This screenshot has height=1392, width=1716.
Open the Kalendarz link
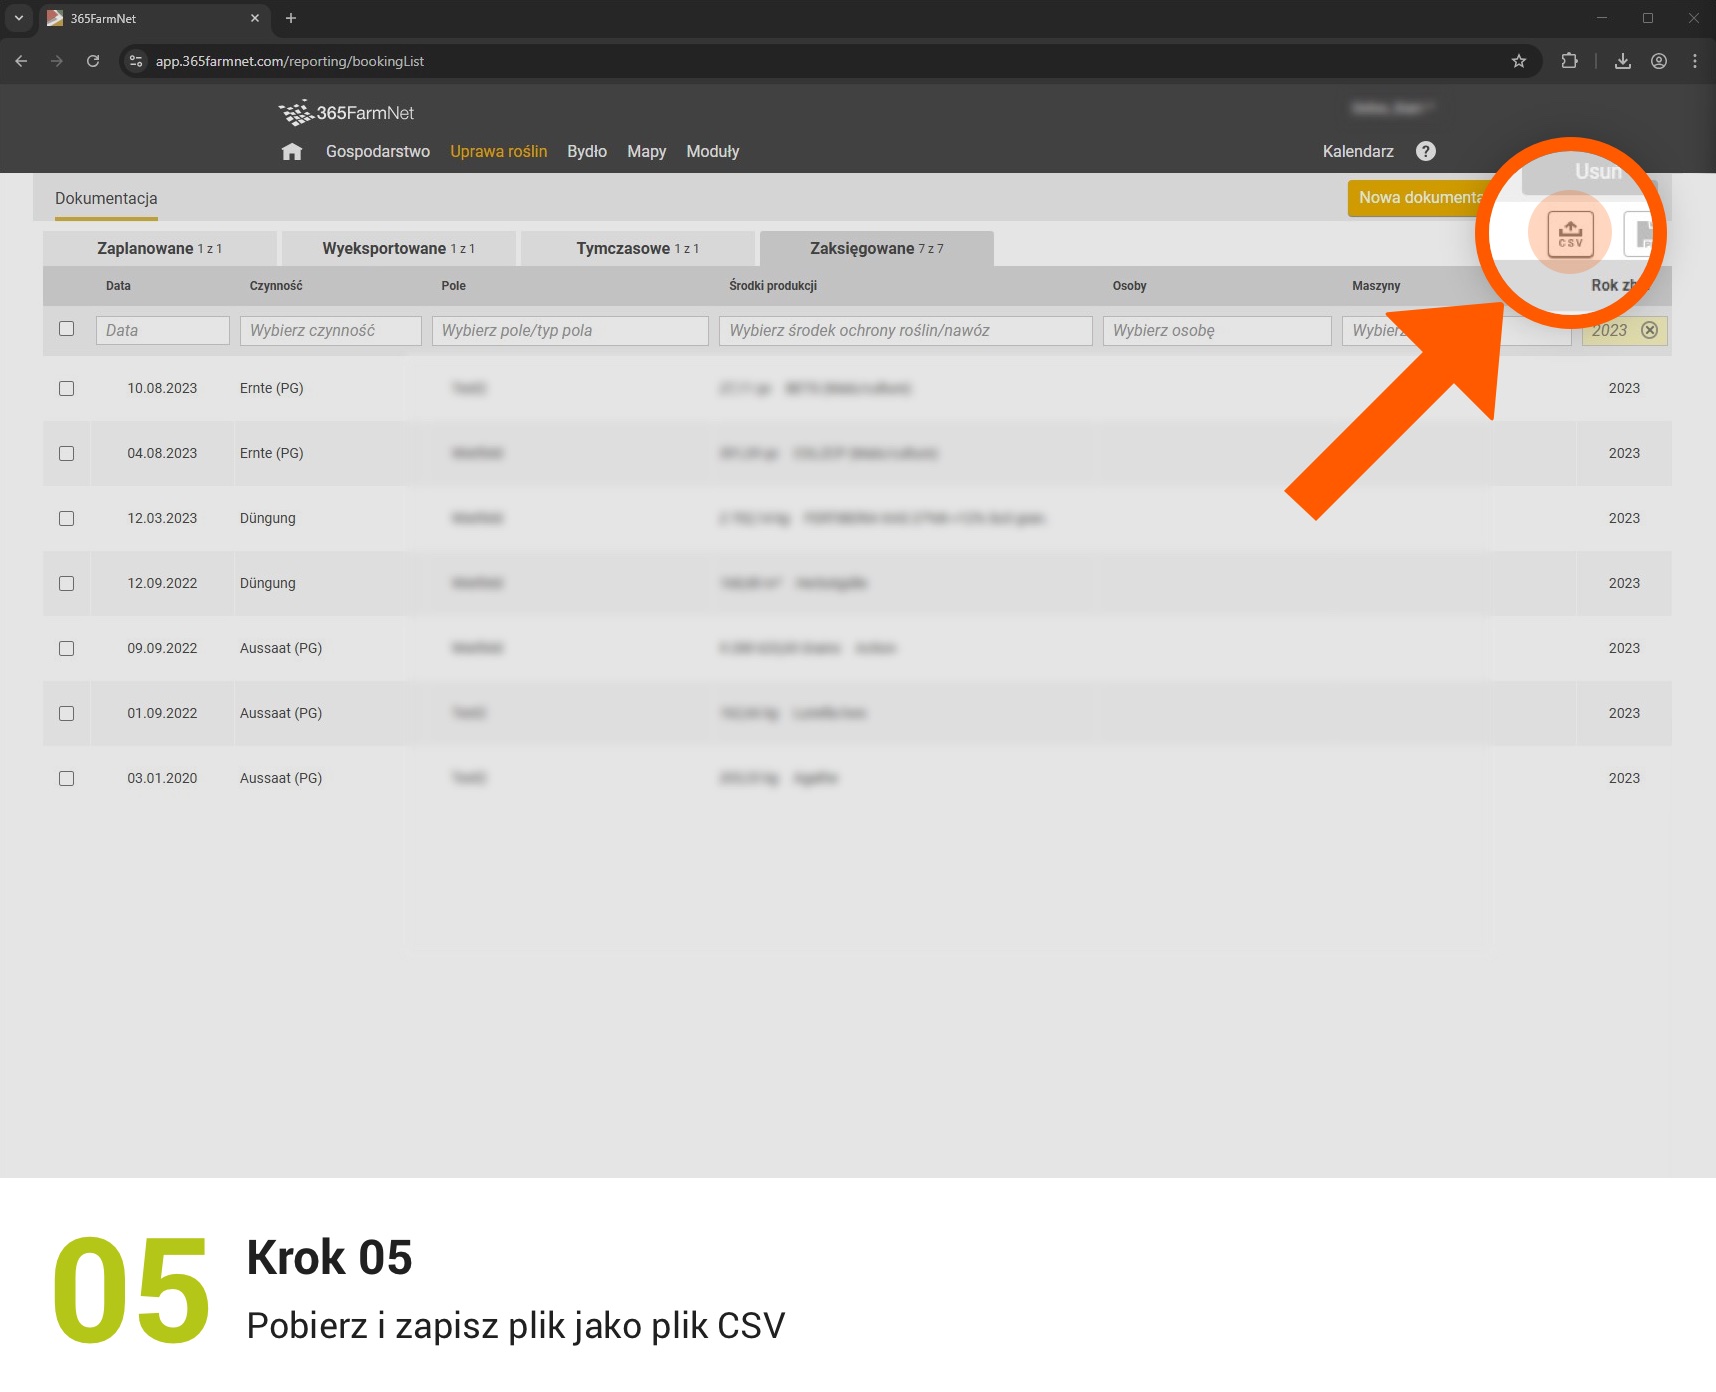1357,152
